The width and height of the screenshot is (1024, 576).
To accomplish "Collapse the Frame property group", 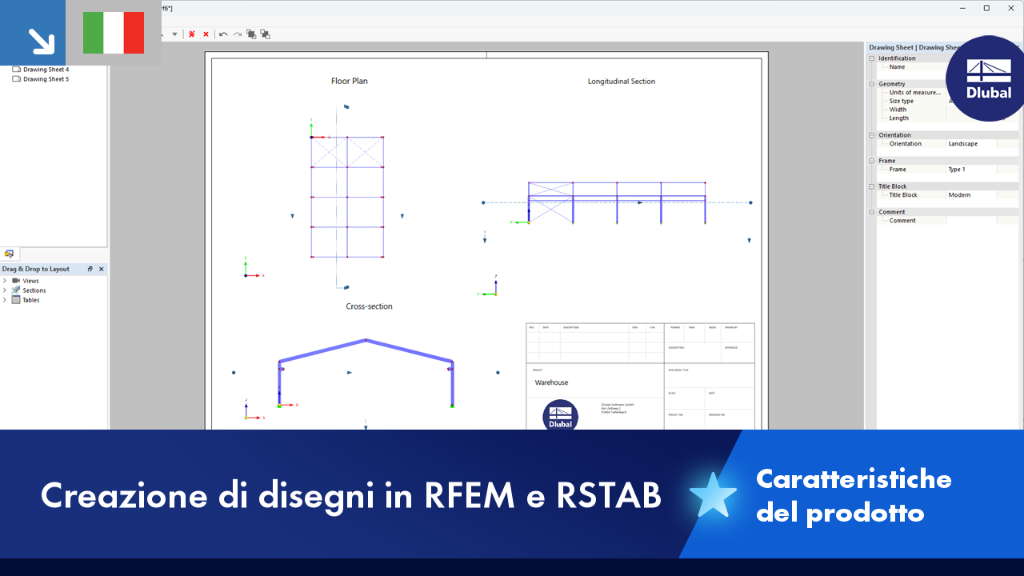I will coord(872,161).
